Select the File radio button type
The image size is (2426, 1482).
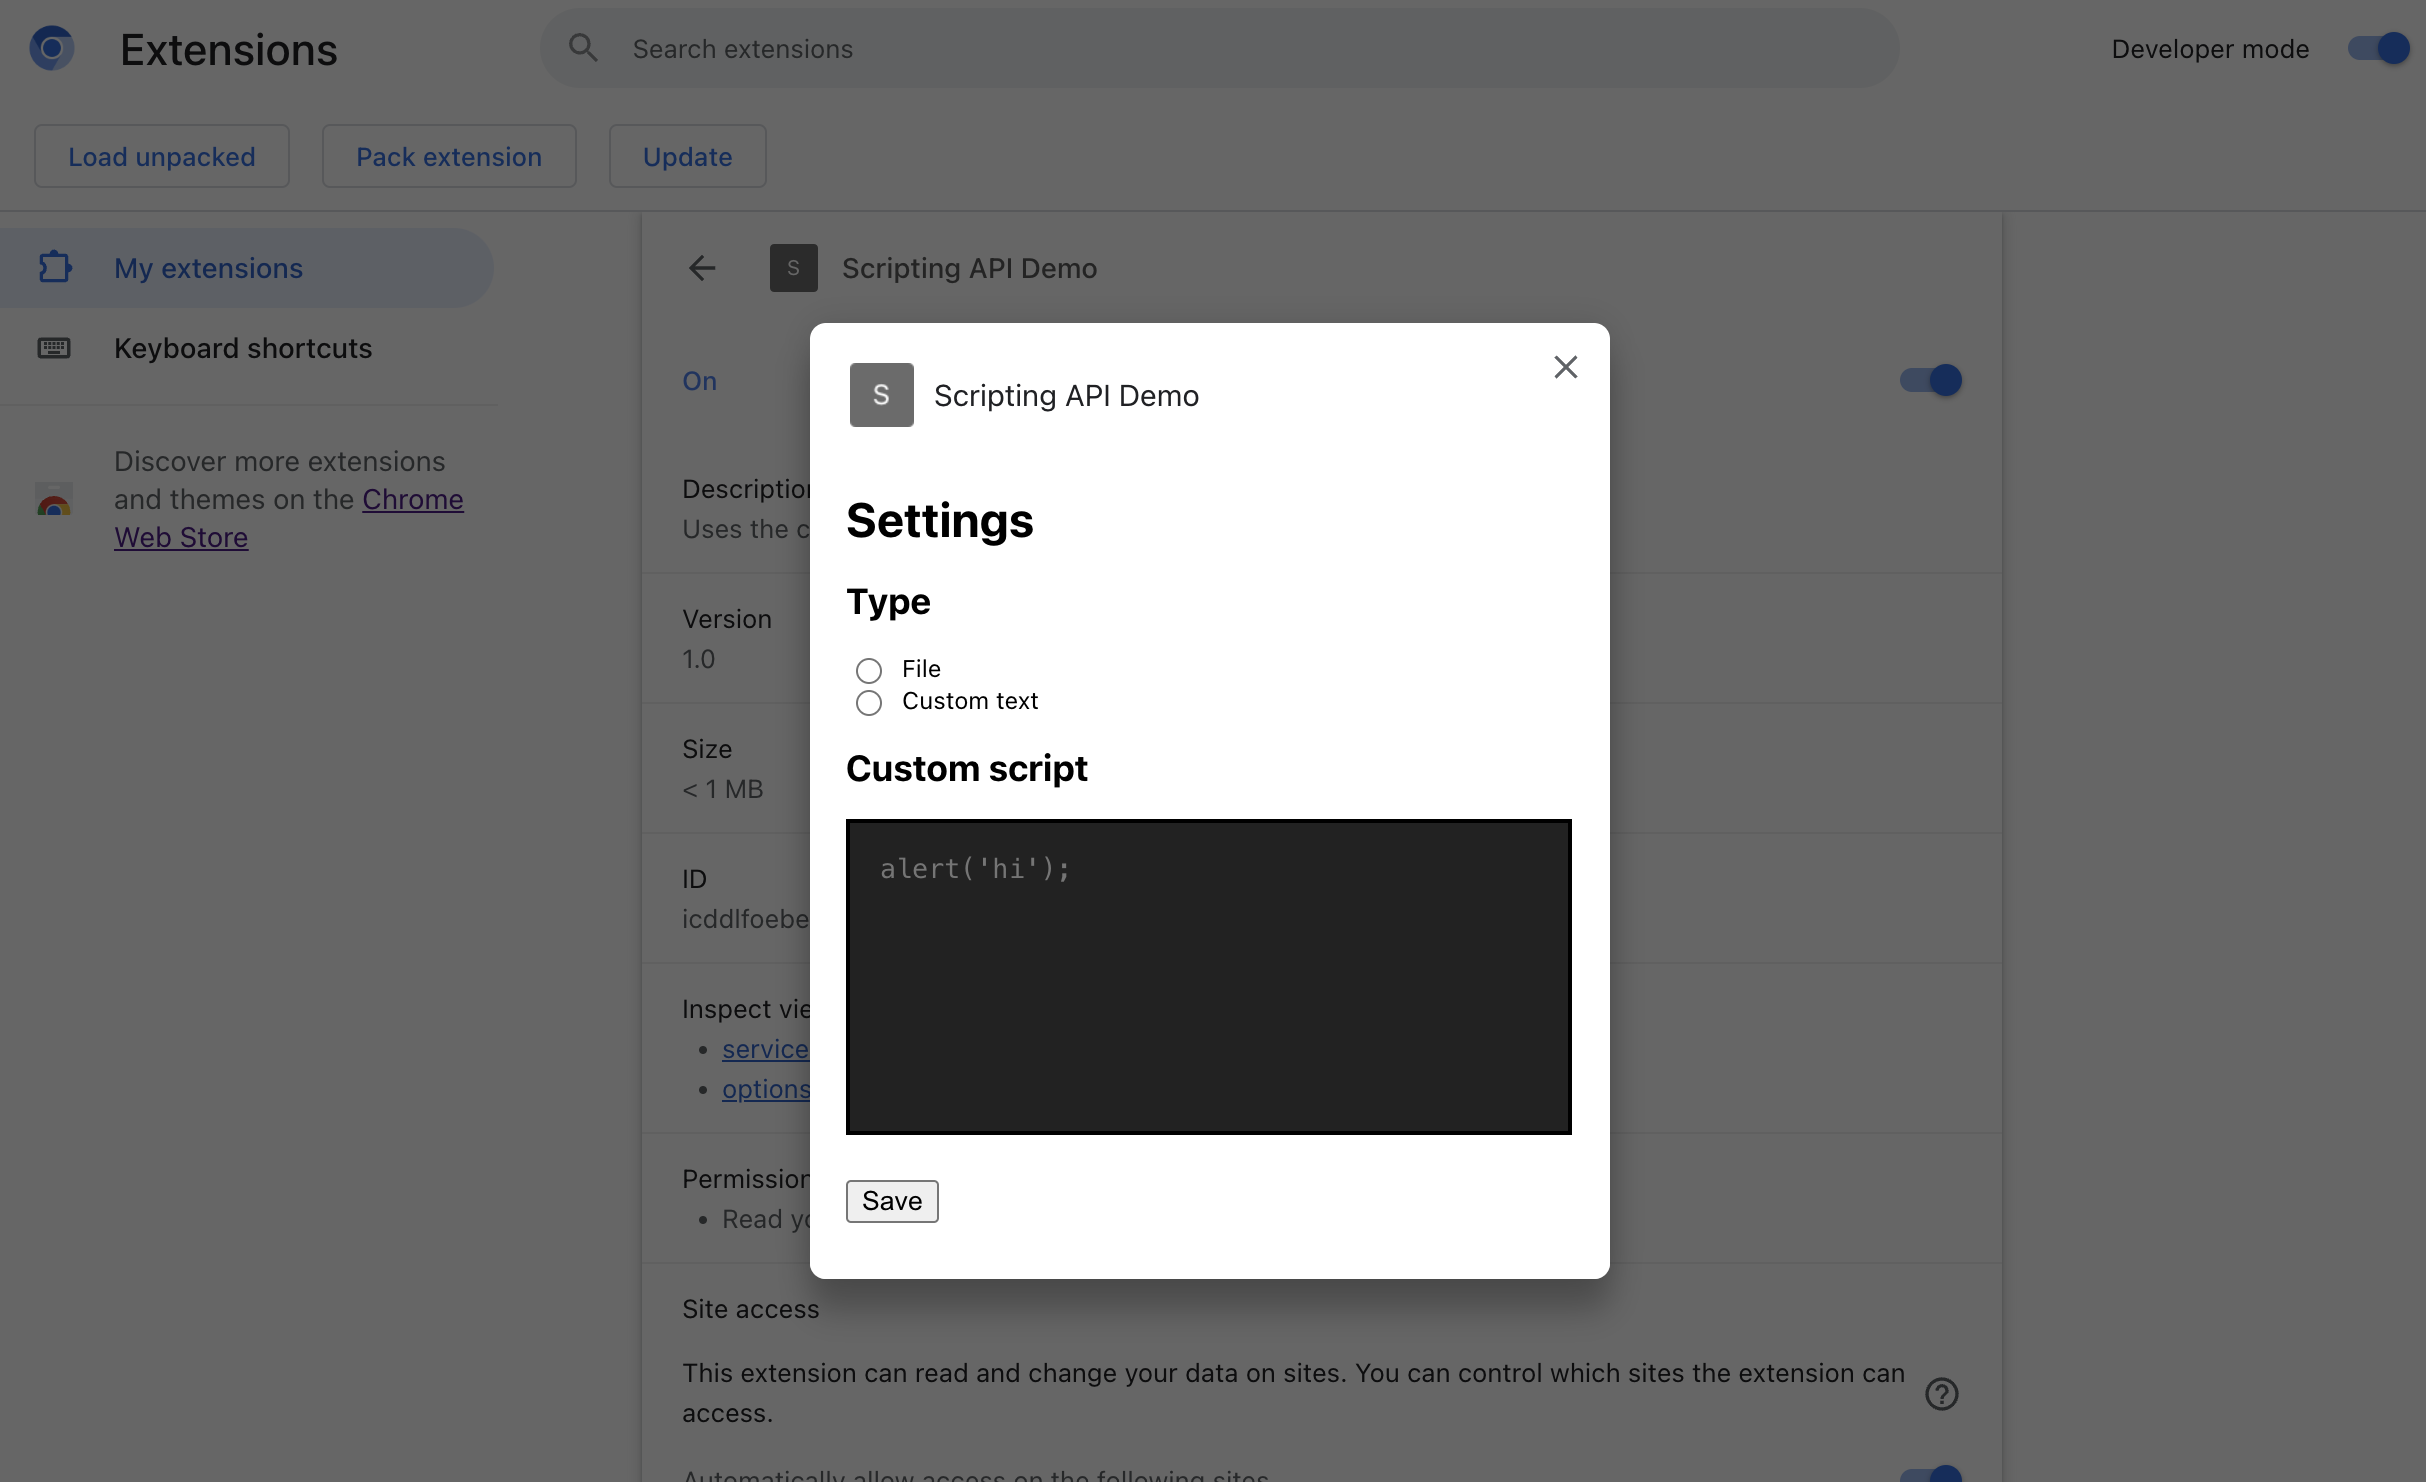click(x=866, y=667)
